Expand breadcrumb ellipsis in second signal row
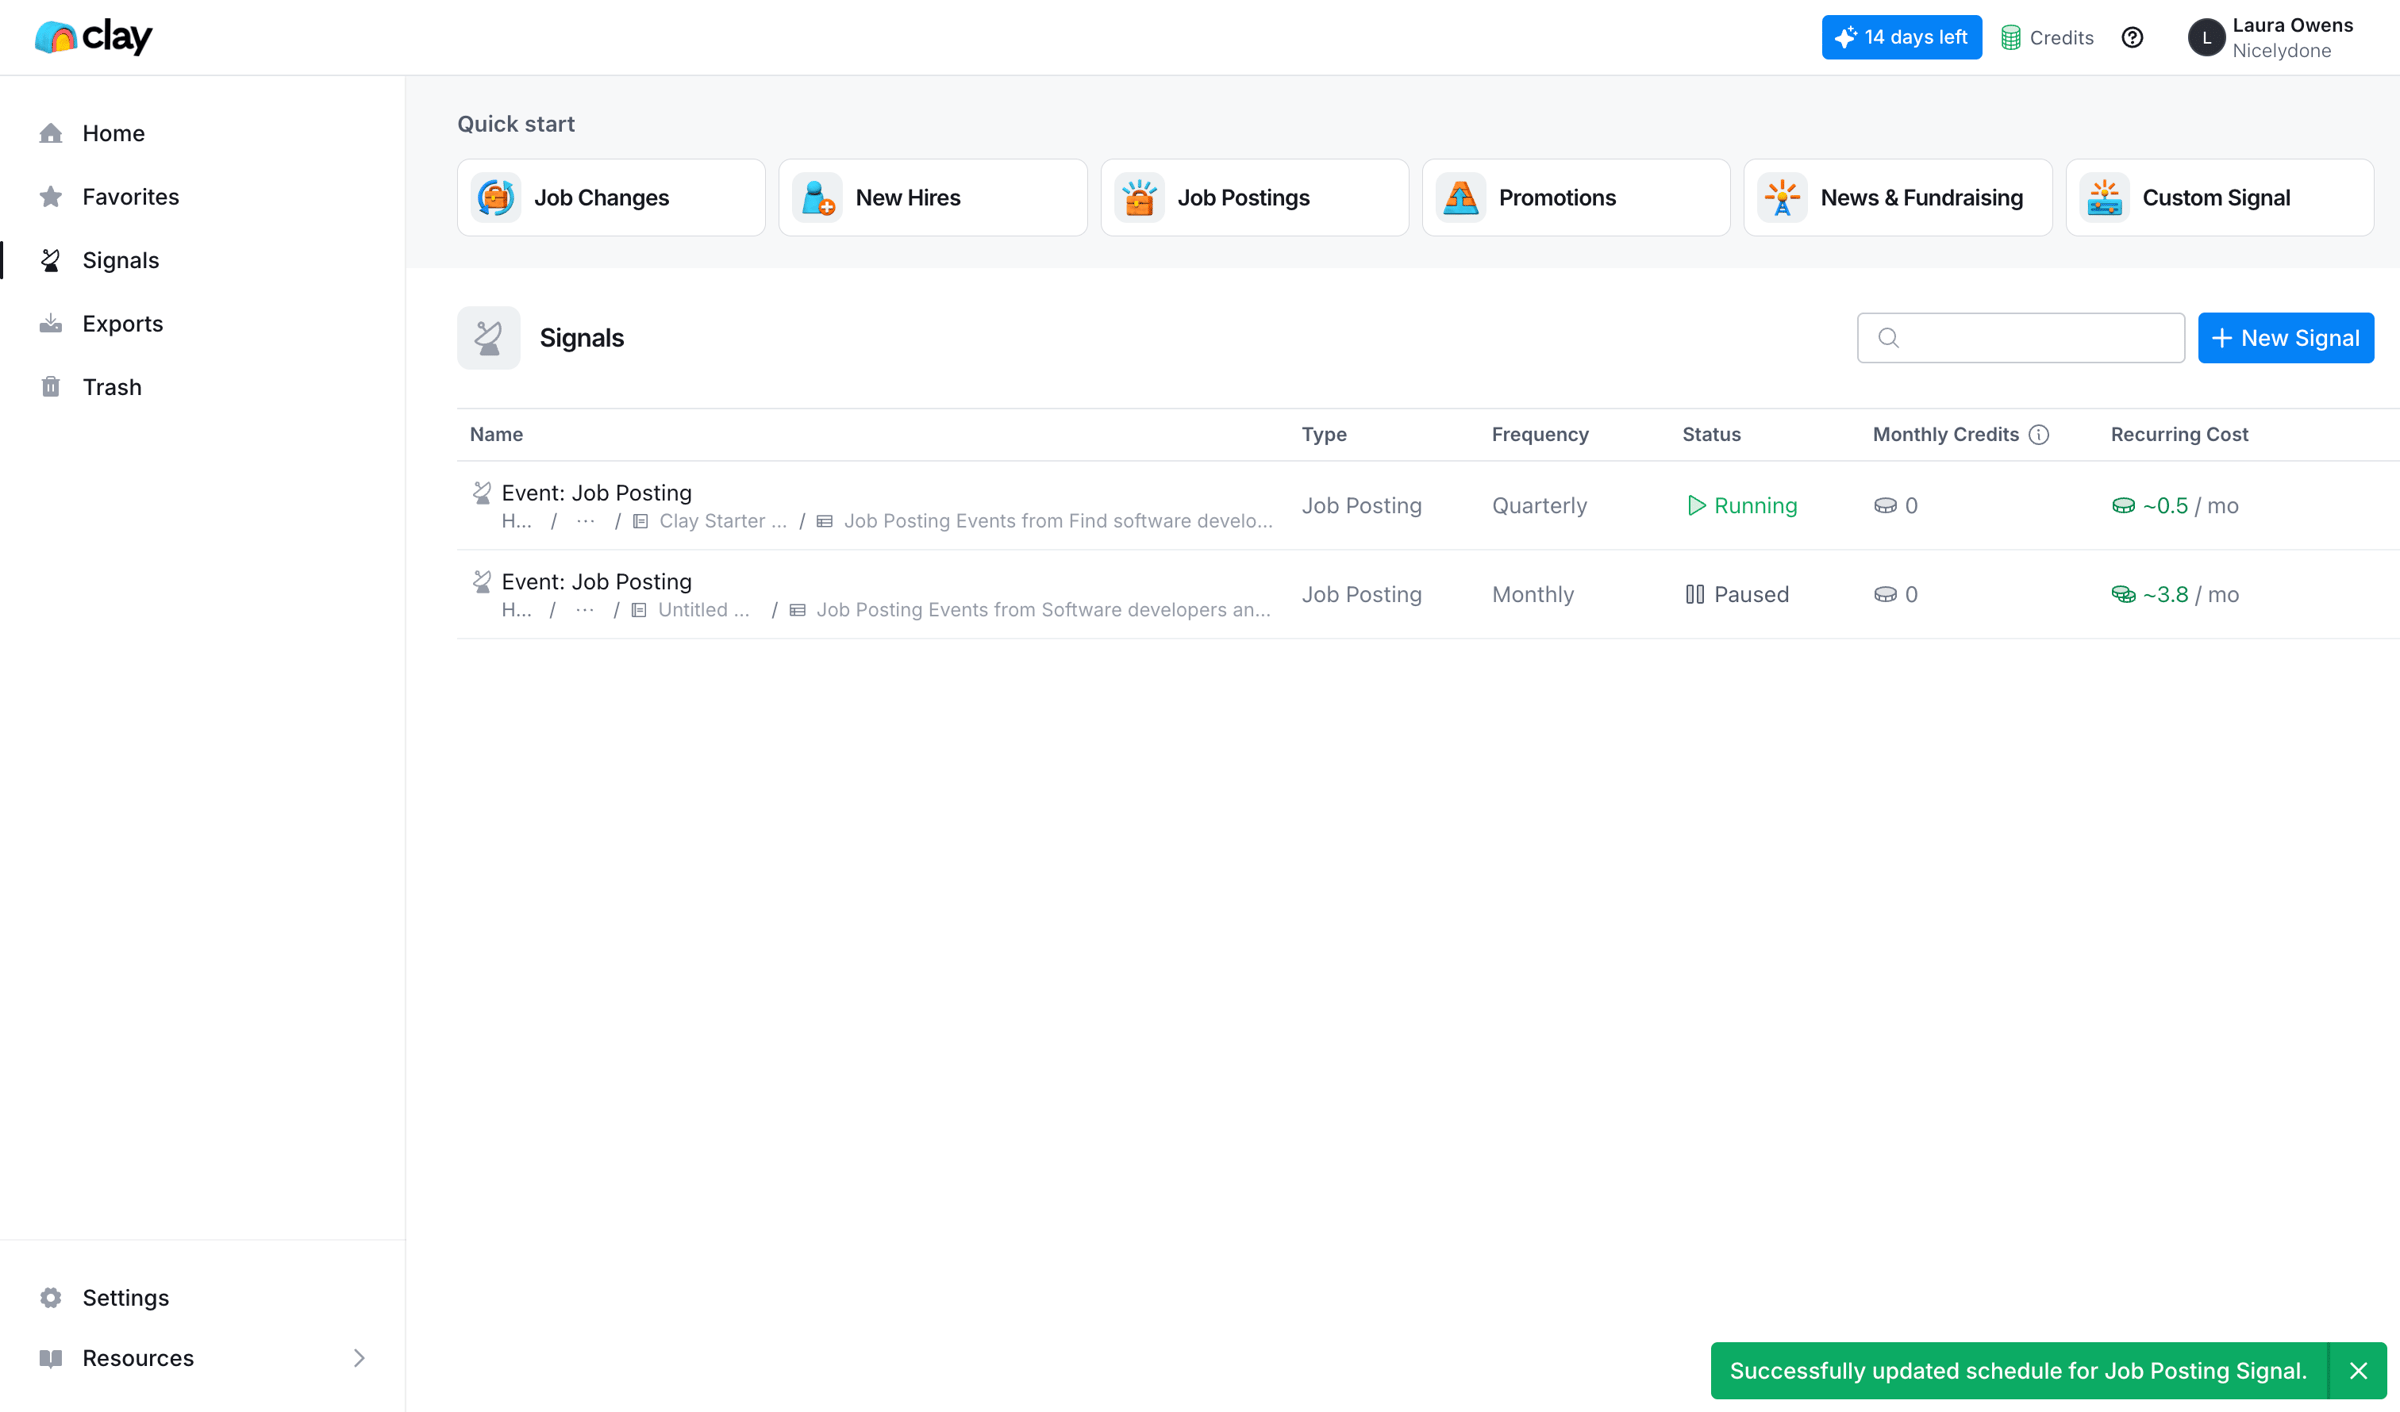2400x1412 pixels. (x=585, y=610)
